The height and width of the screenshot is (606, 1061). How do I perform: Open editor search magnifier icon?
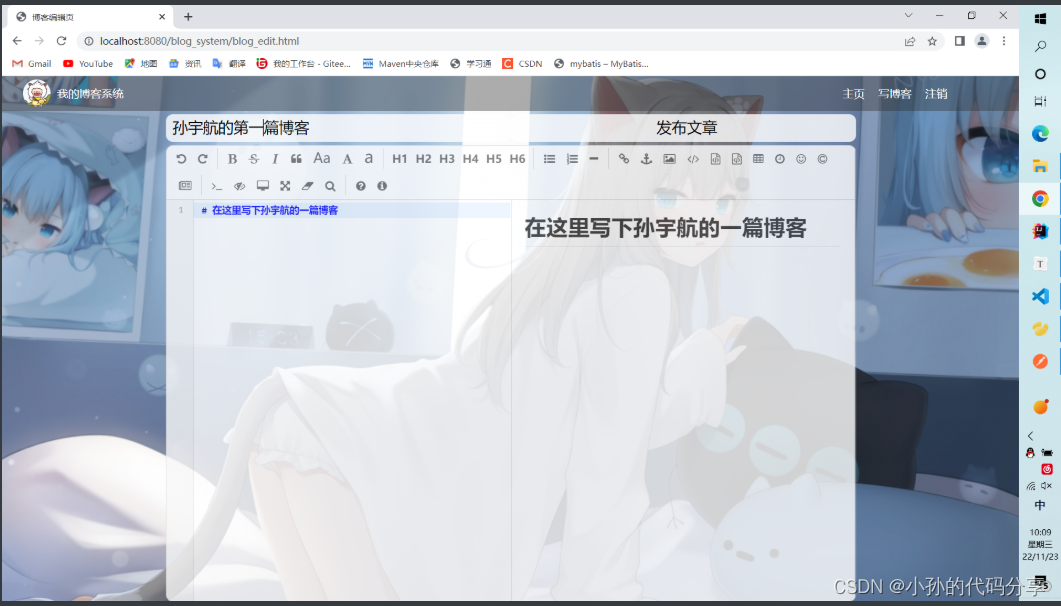click(330, 186)
